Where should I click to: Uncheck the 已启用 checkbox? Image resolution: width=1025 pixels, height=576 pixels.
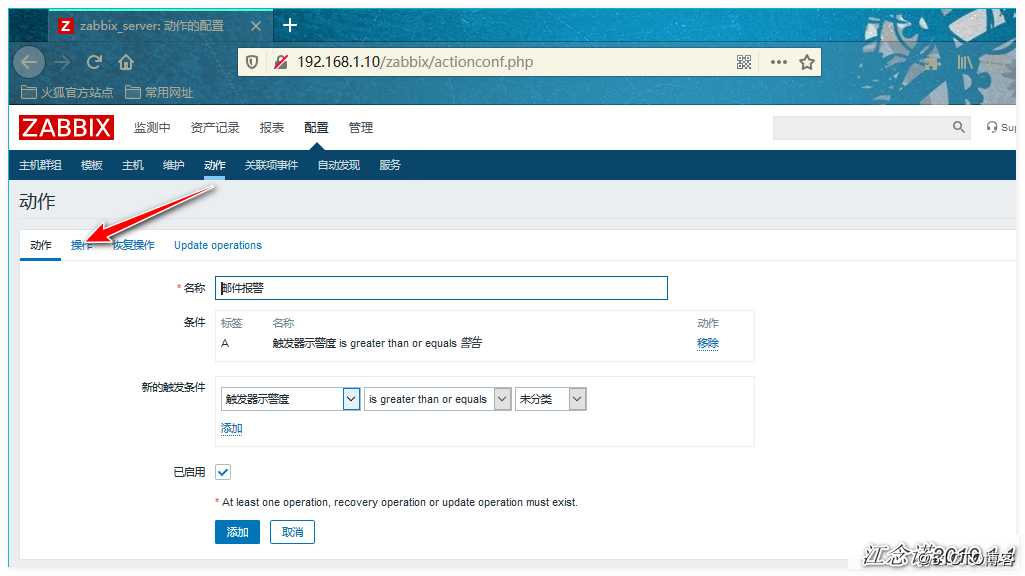[x=223, y=471]
